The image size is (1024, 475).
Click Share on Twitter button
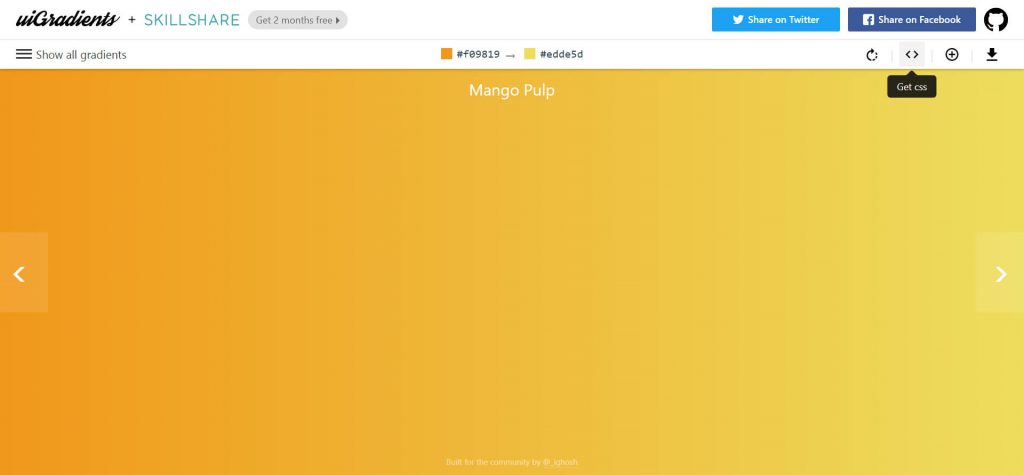coord(775,20)
